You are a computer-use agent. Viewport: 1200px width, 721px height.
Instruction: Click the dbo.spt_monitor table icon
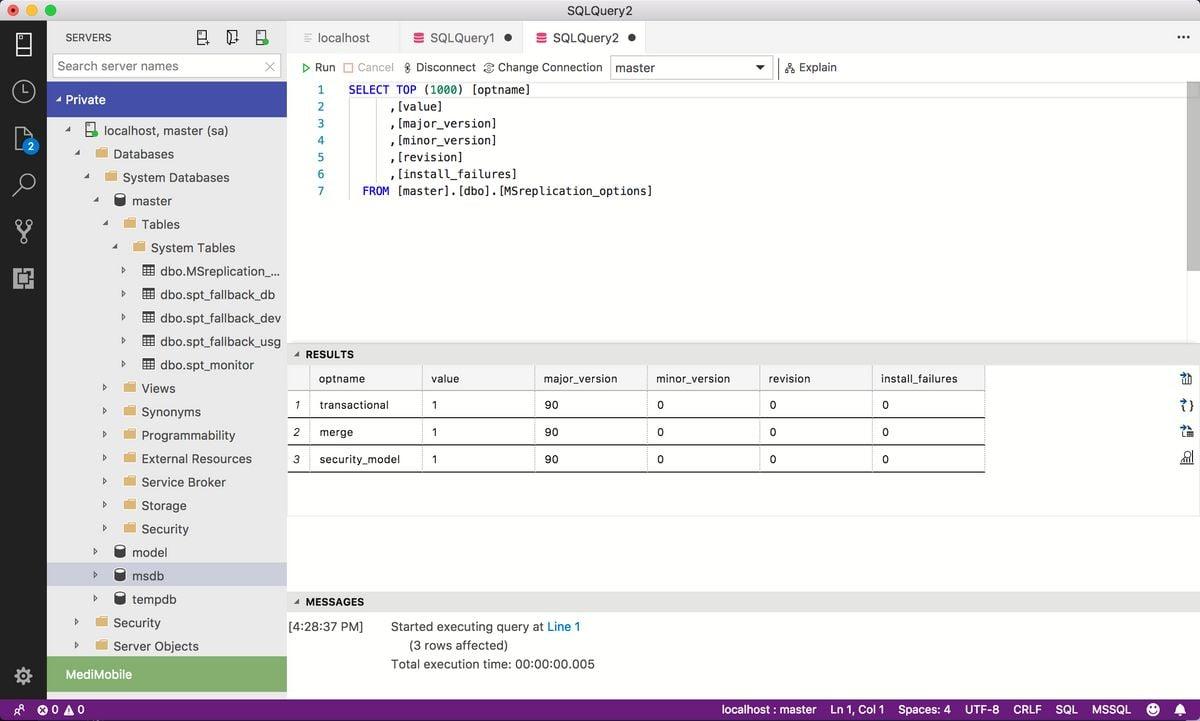(x=148, y=365)
